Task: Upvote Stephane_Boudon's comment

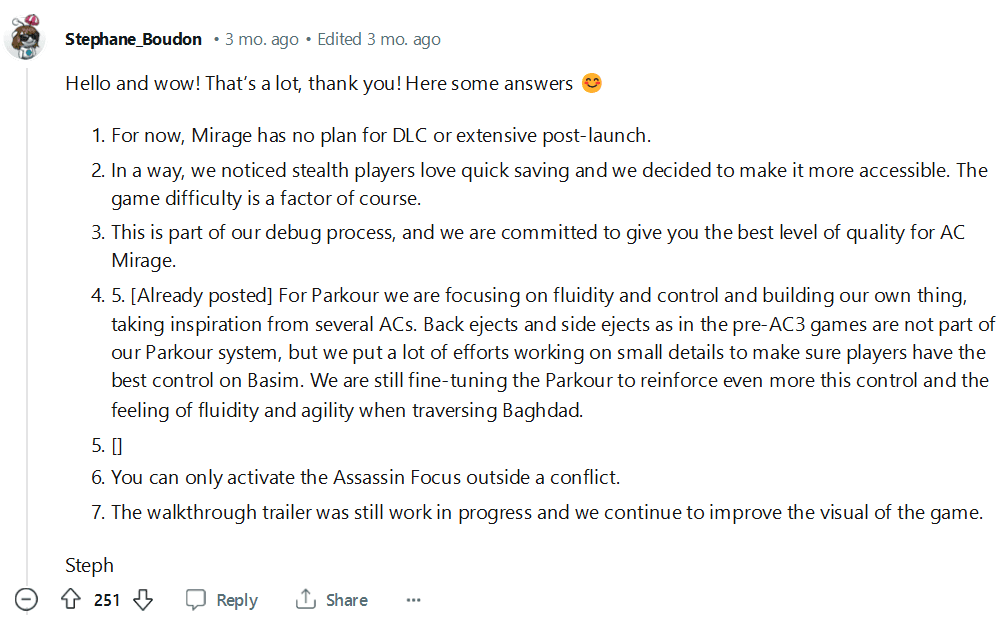Action: 71,600
